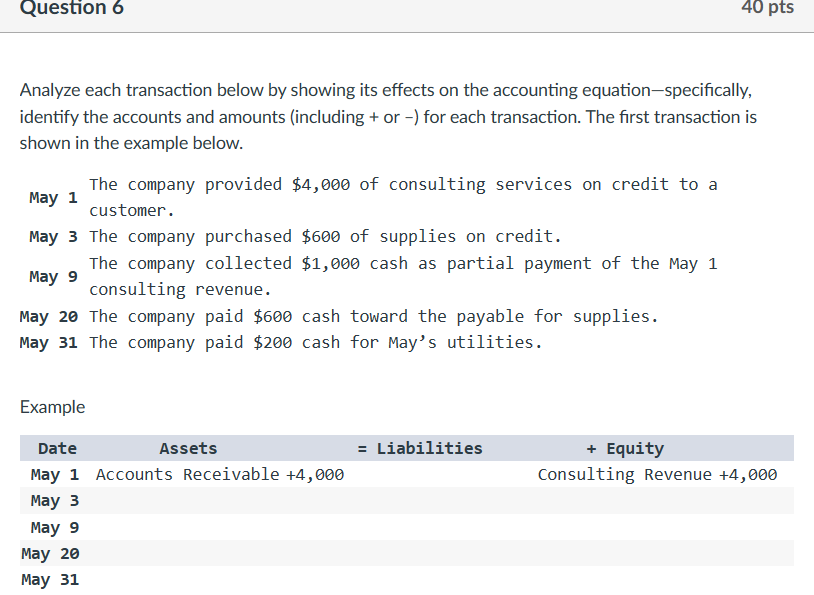Image resolution: width=814 pixels, height=595 pixels.
Task: Select the Assets column header
Action: tap(188, 448)
